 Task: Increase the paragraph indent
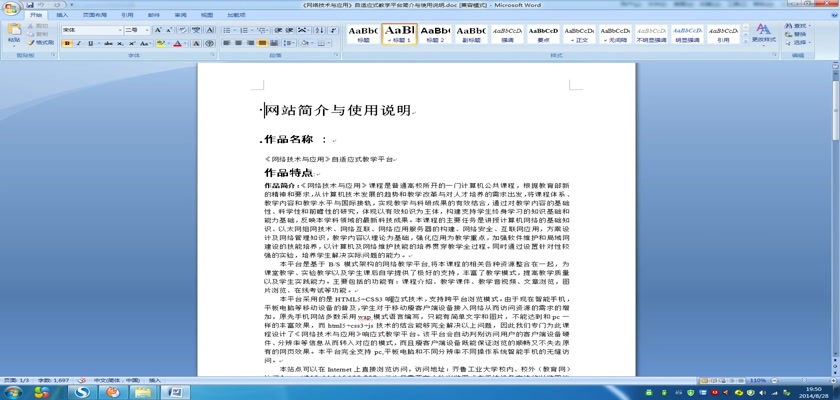point(289,30)
